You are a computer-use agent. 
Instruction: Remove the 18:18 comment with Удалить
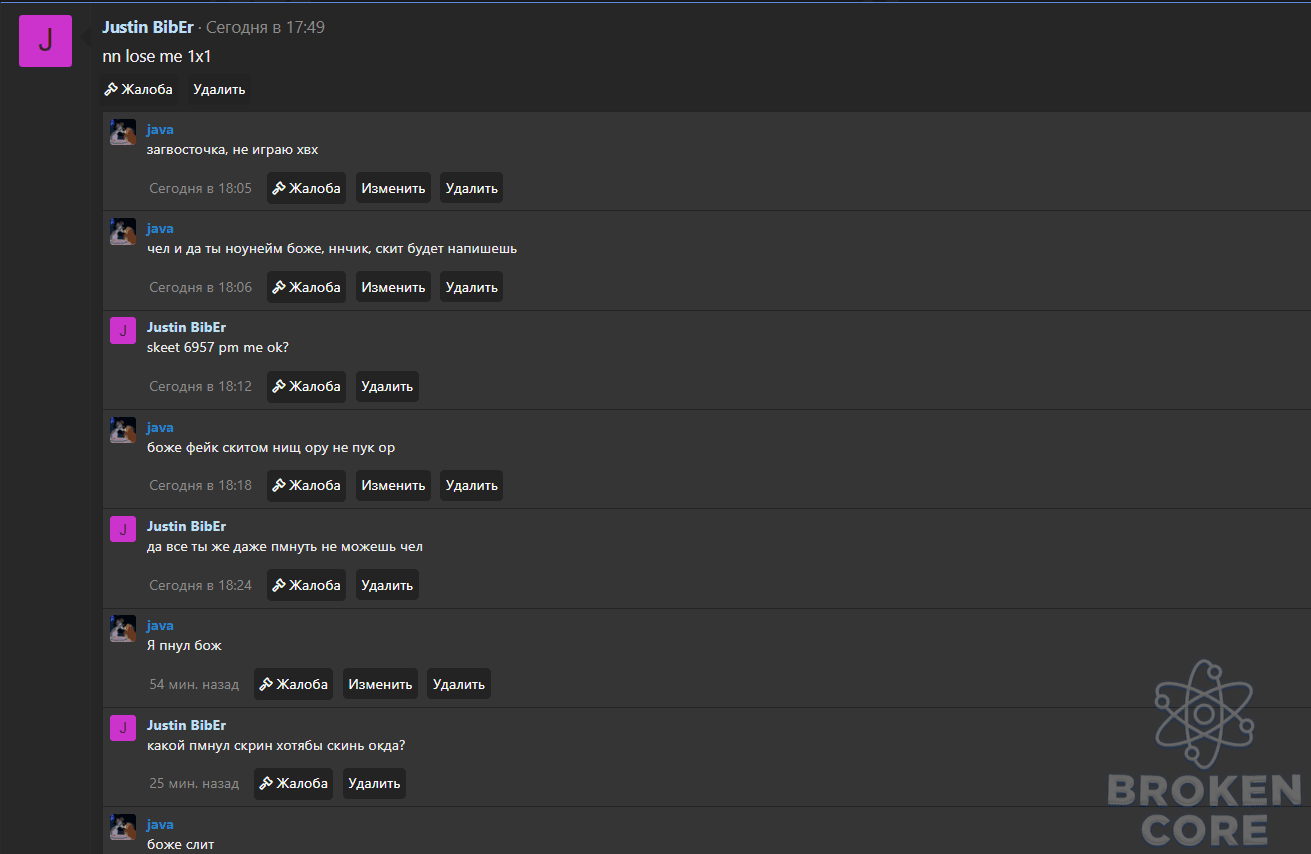click(x=471, y=485)
